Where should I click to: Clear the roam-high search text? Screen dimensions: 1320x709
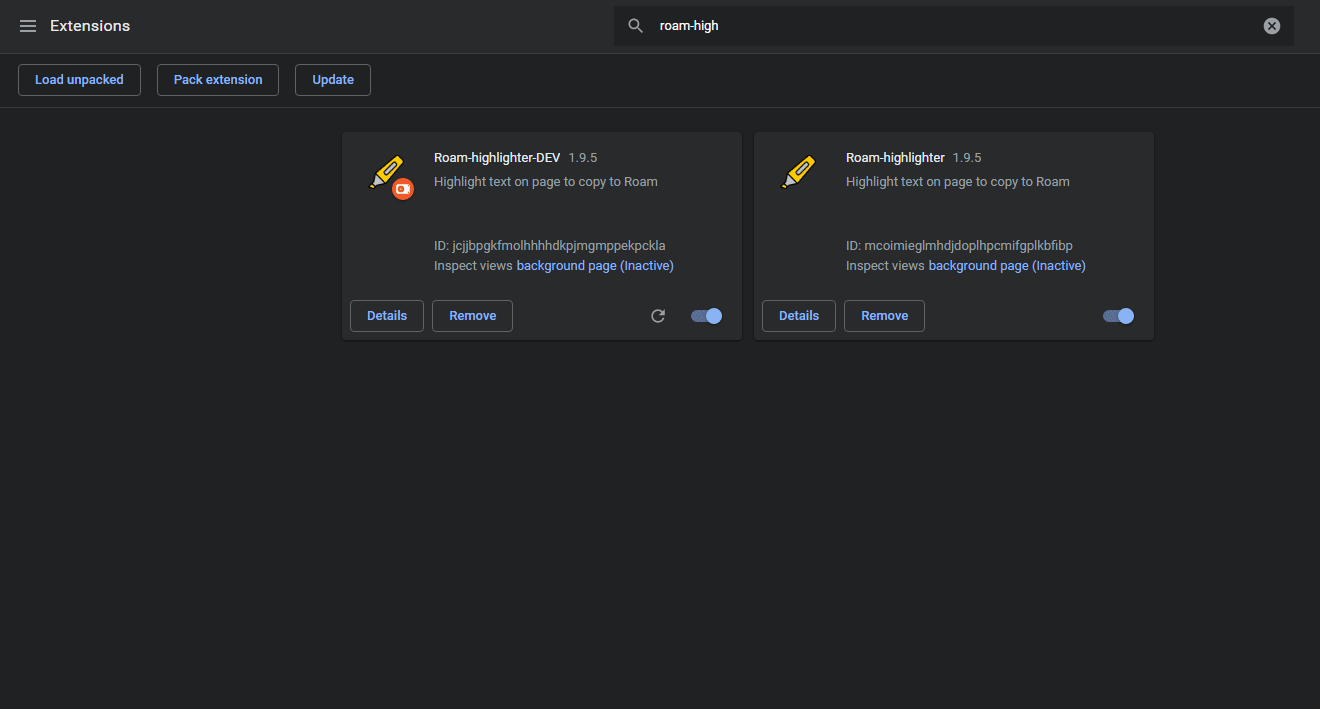[x=1271, y=26]
